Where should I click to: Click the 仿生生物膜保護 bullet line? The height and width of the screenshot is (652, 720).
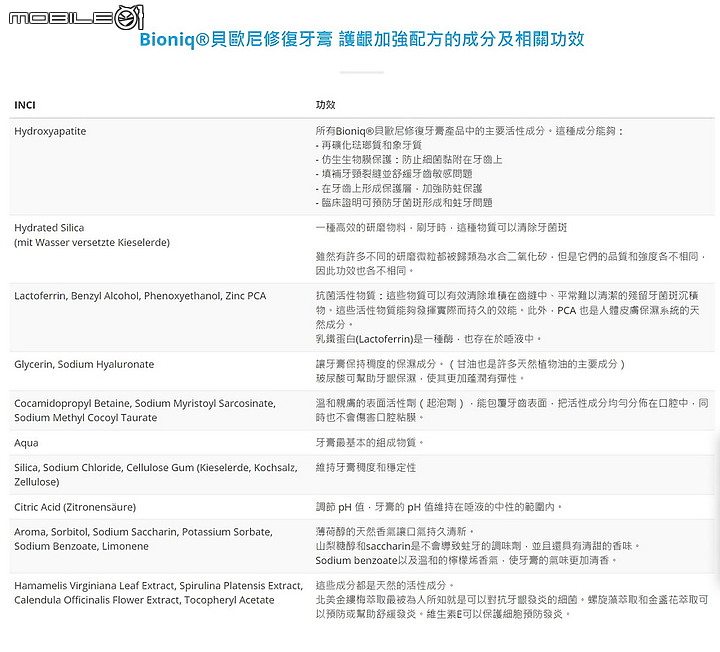tap(409, 160)
